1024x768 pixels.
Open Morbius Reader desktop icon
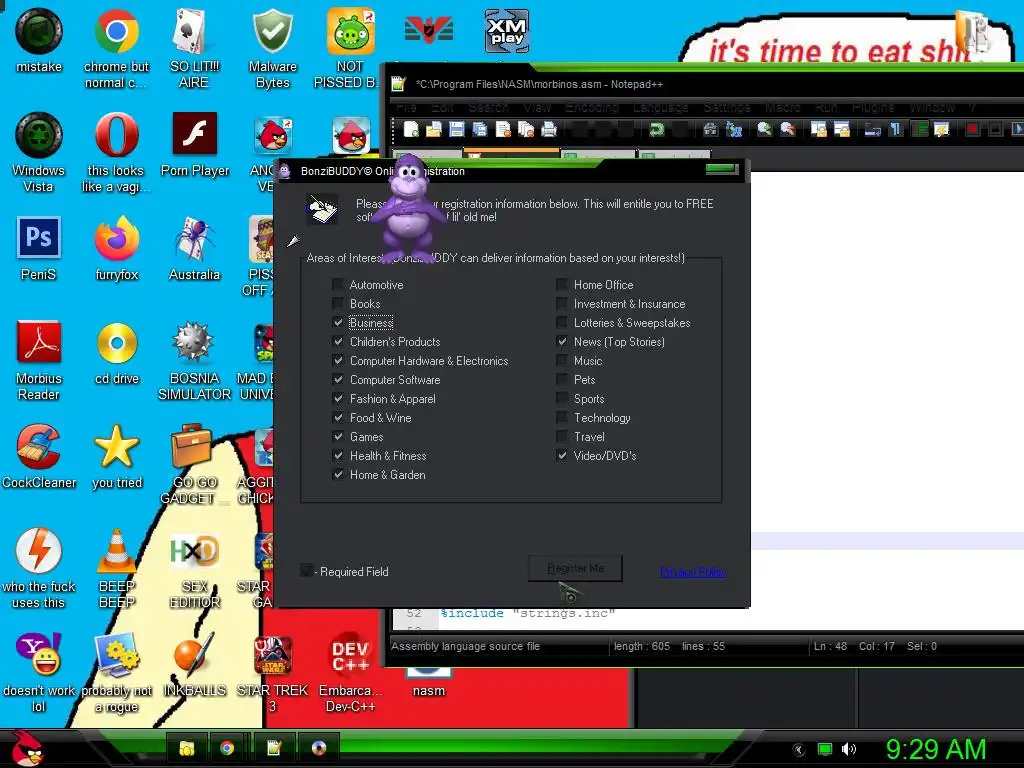point(39,360)
